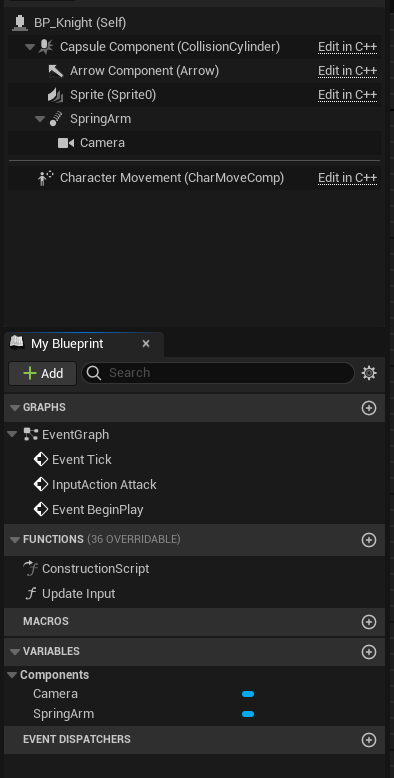394x778 pixels.
Task: Open My Blueprint settings gear
Action: point(369,373)
